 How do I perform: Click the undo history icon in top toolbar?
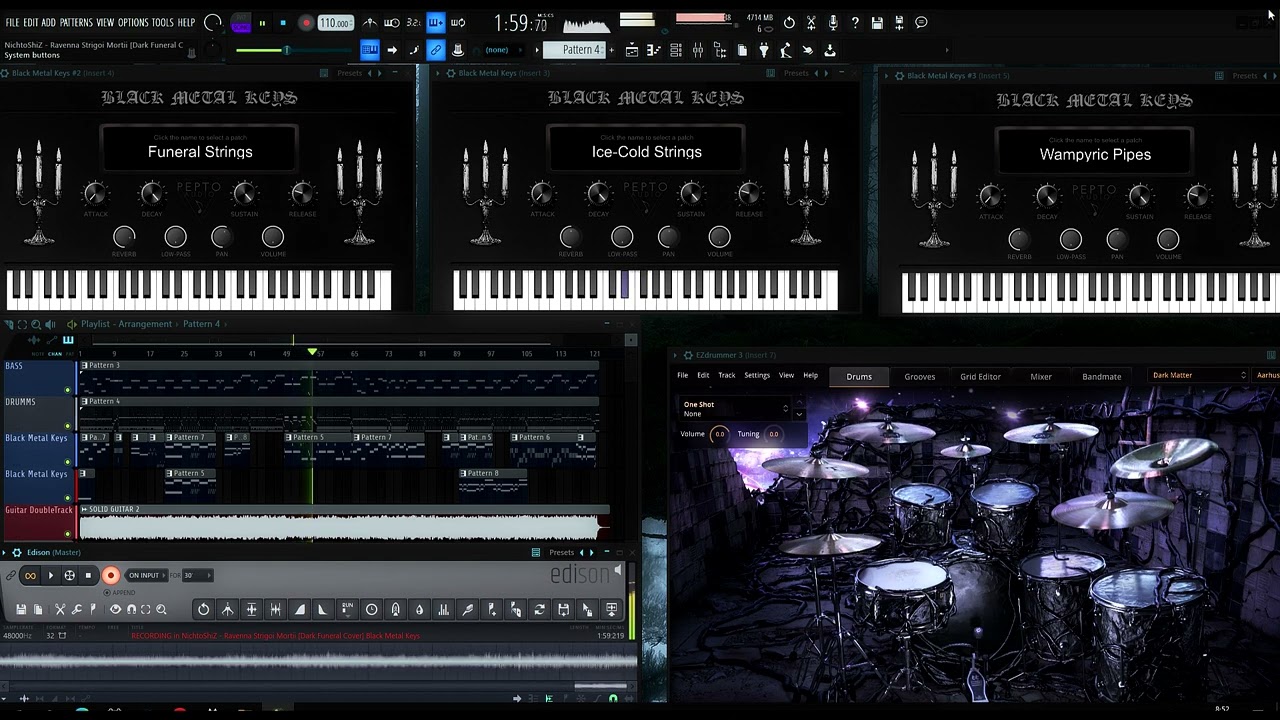[x=789, y=22]
